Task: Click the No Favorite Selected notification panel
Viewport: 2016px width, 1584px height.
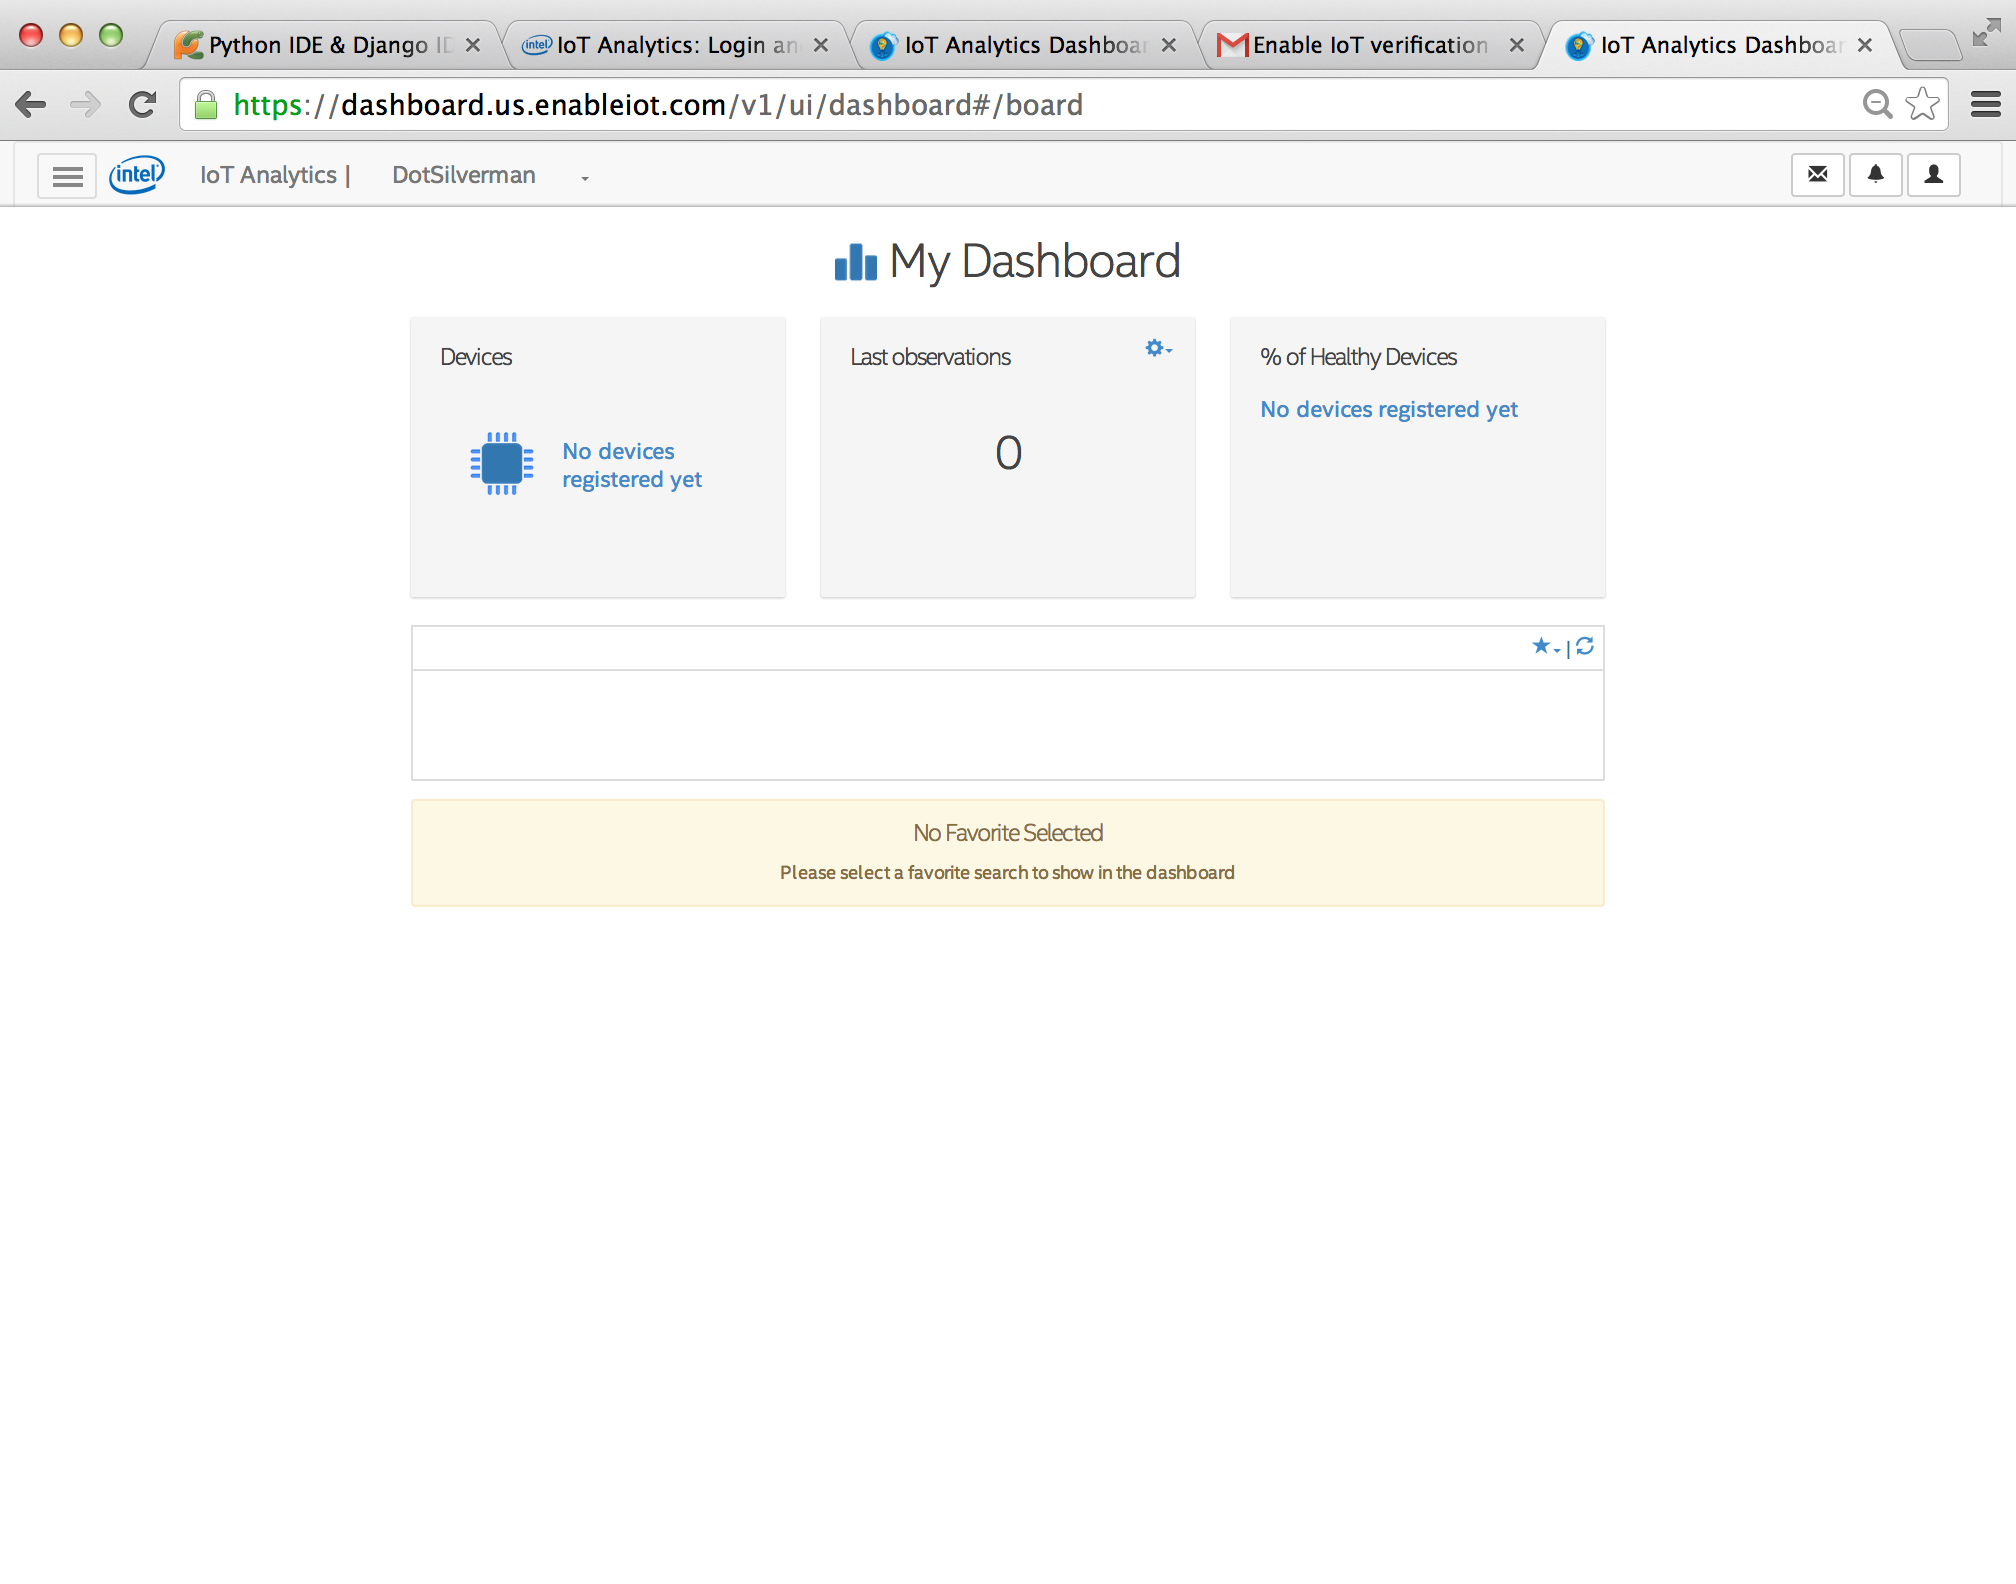Action: (1008, 851)
